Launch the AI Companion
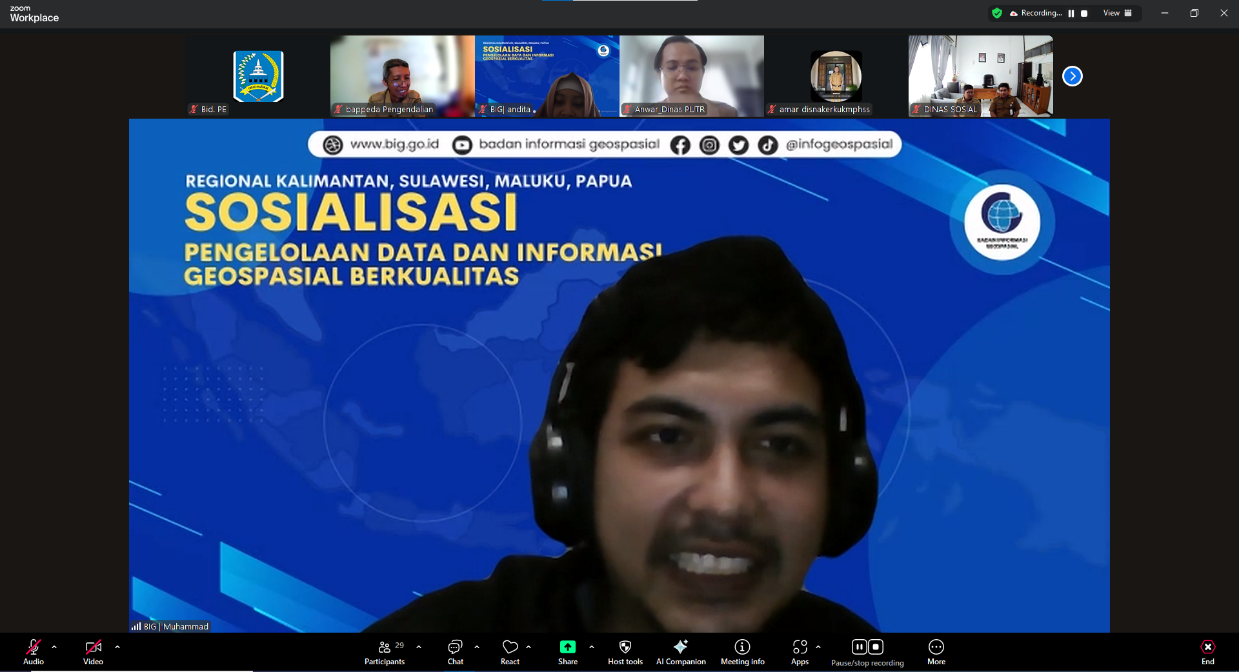The height and width of the screenshot is (672, 1239). click(681, 648)
